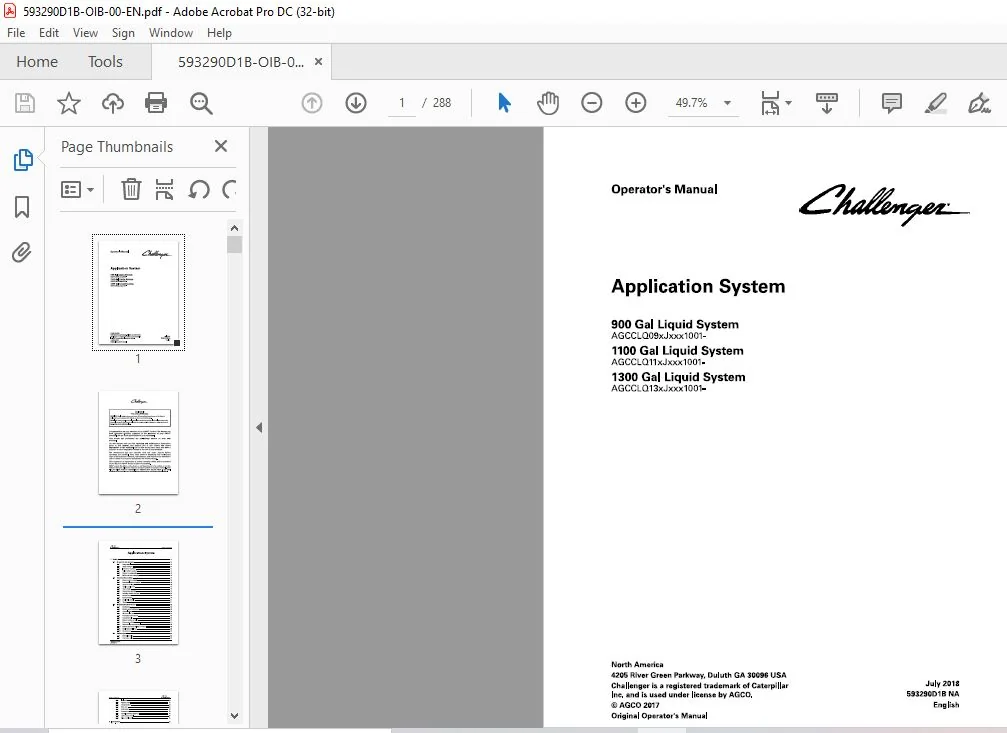Screen dimensions: 1007x733
Task: Open the zoom level 49.7% dropdown
Action: click(x=728, y=103)
